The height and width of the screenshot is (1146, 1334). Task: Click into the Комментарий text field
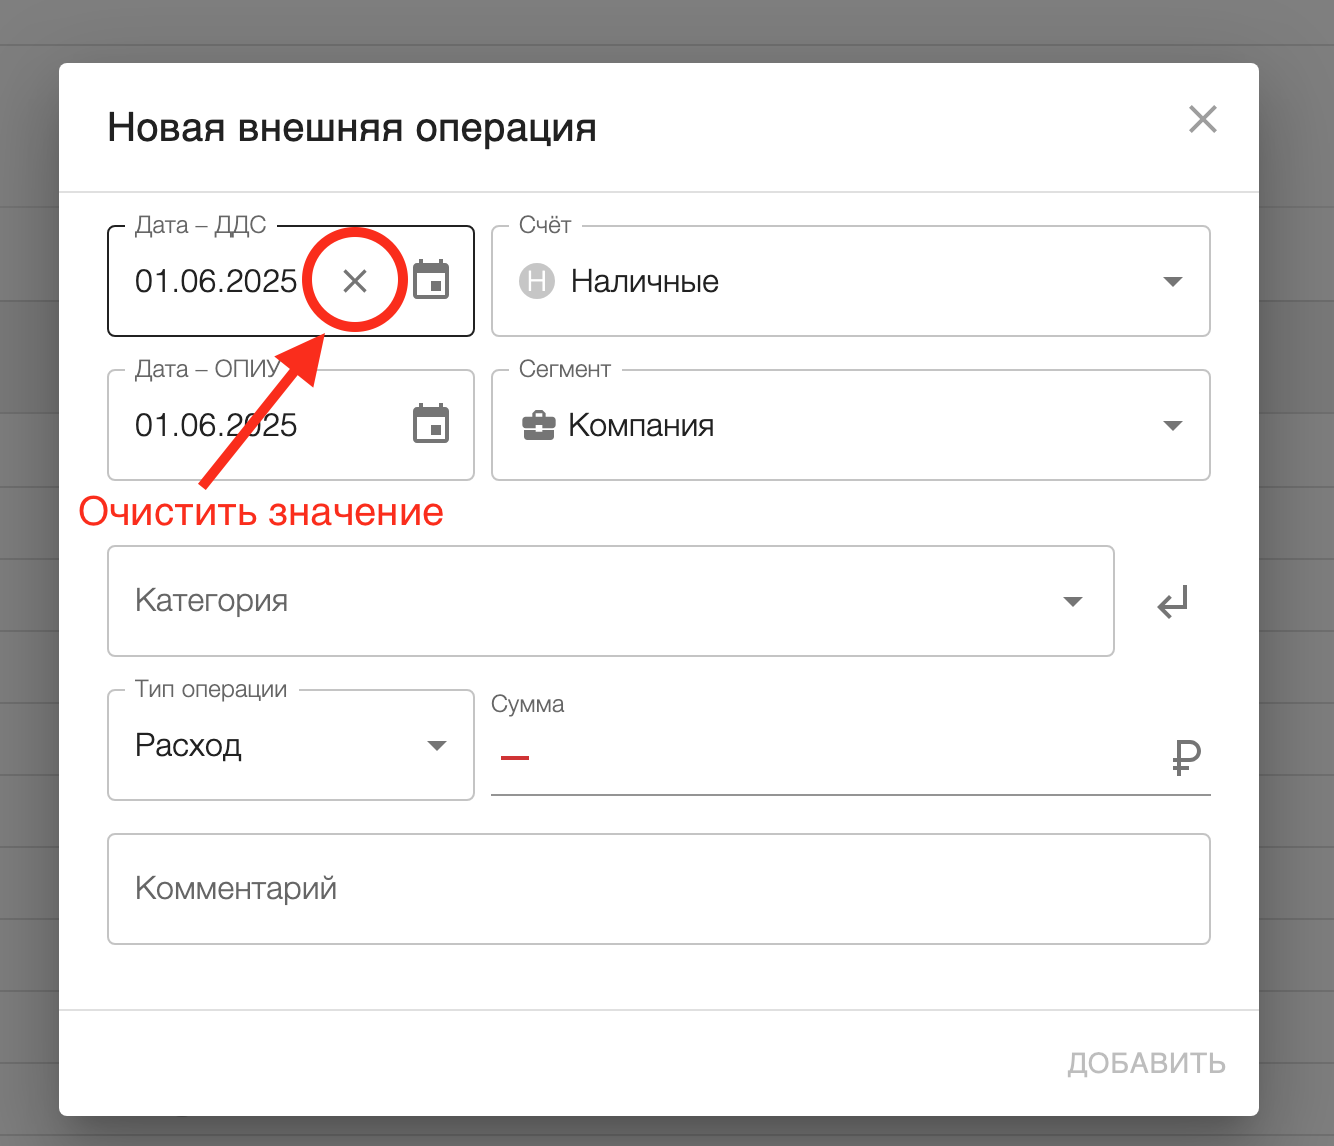coord(658,889)
